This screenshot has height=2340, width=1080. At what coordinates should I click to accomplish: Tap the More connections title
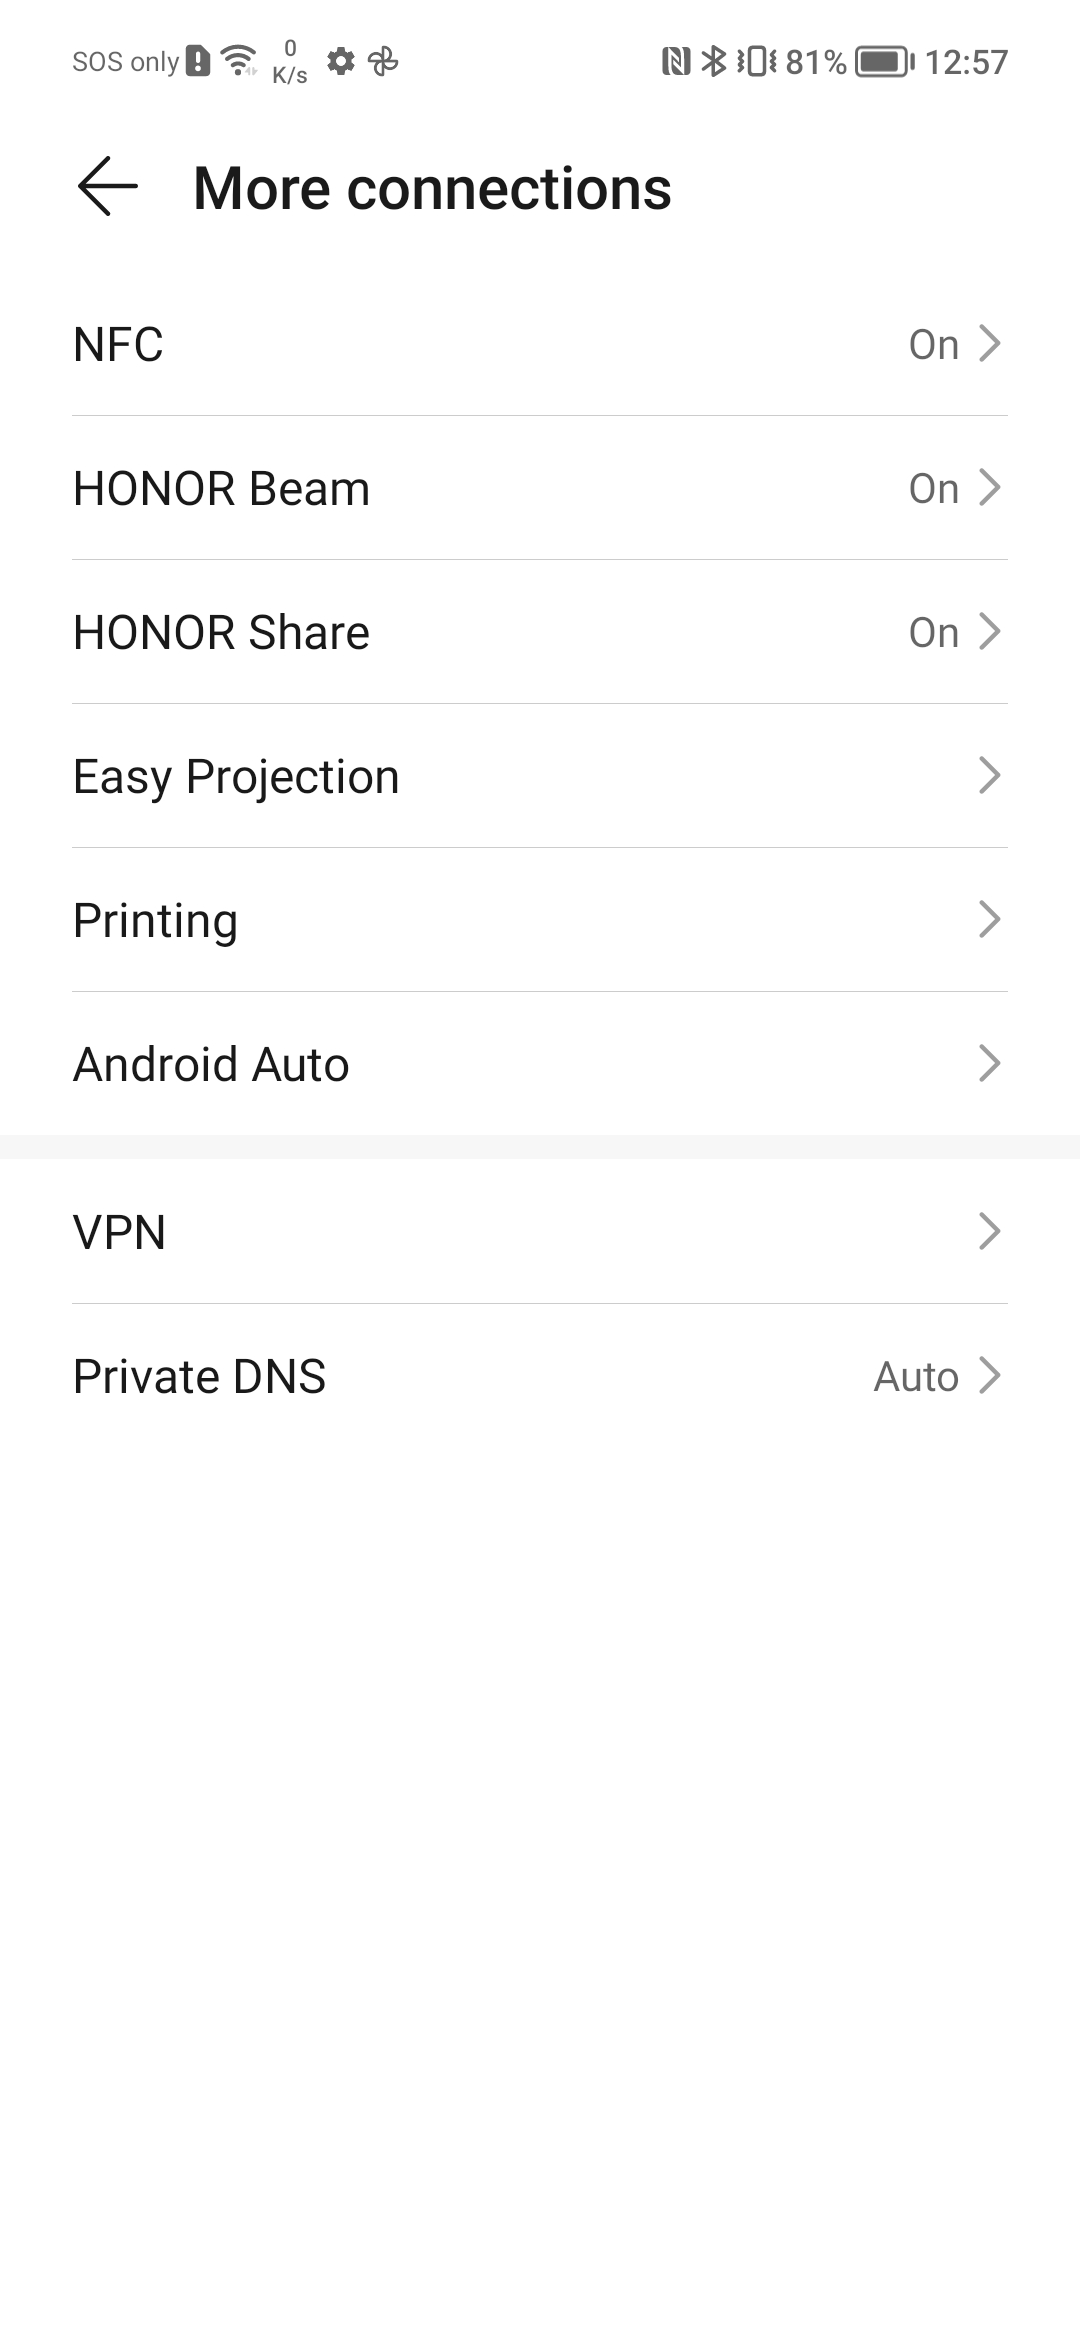point(432,188)
